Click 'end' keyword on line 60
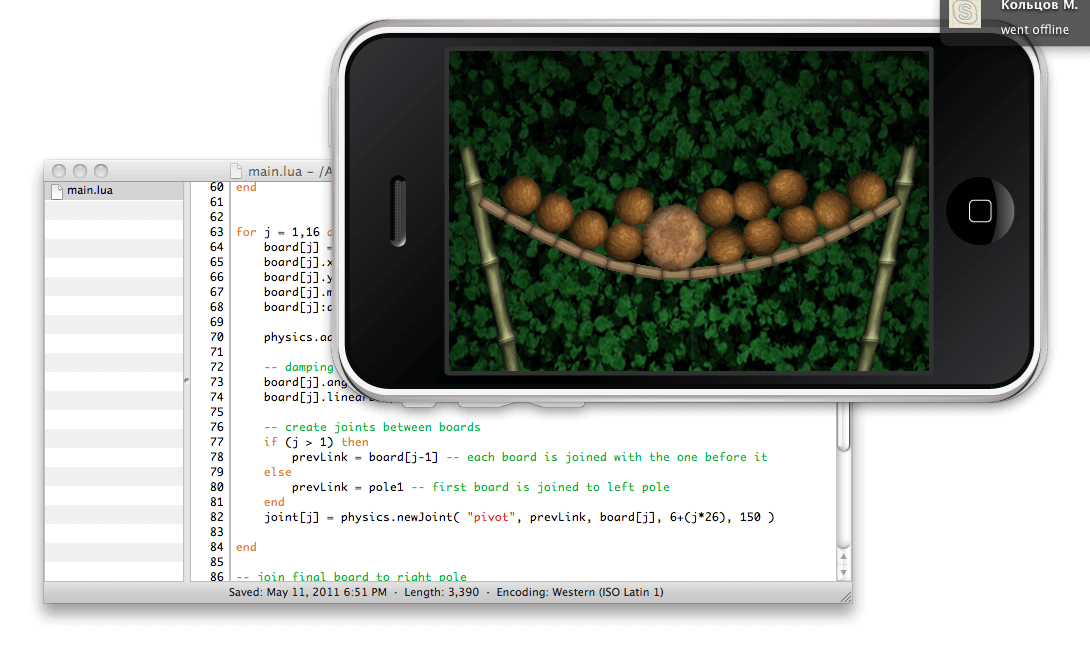1090x664 pixels. (x=246, y=187)
